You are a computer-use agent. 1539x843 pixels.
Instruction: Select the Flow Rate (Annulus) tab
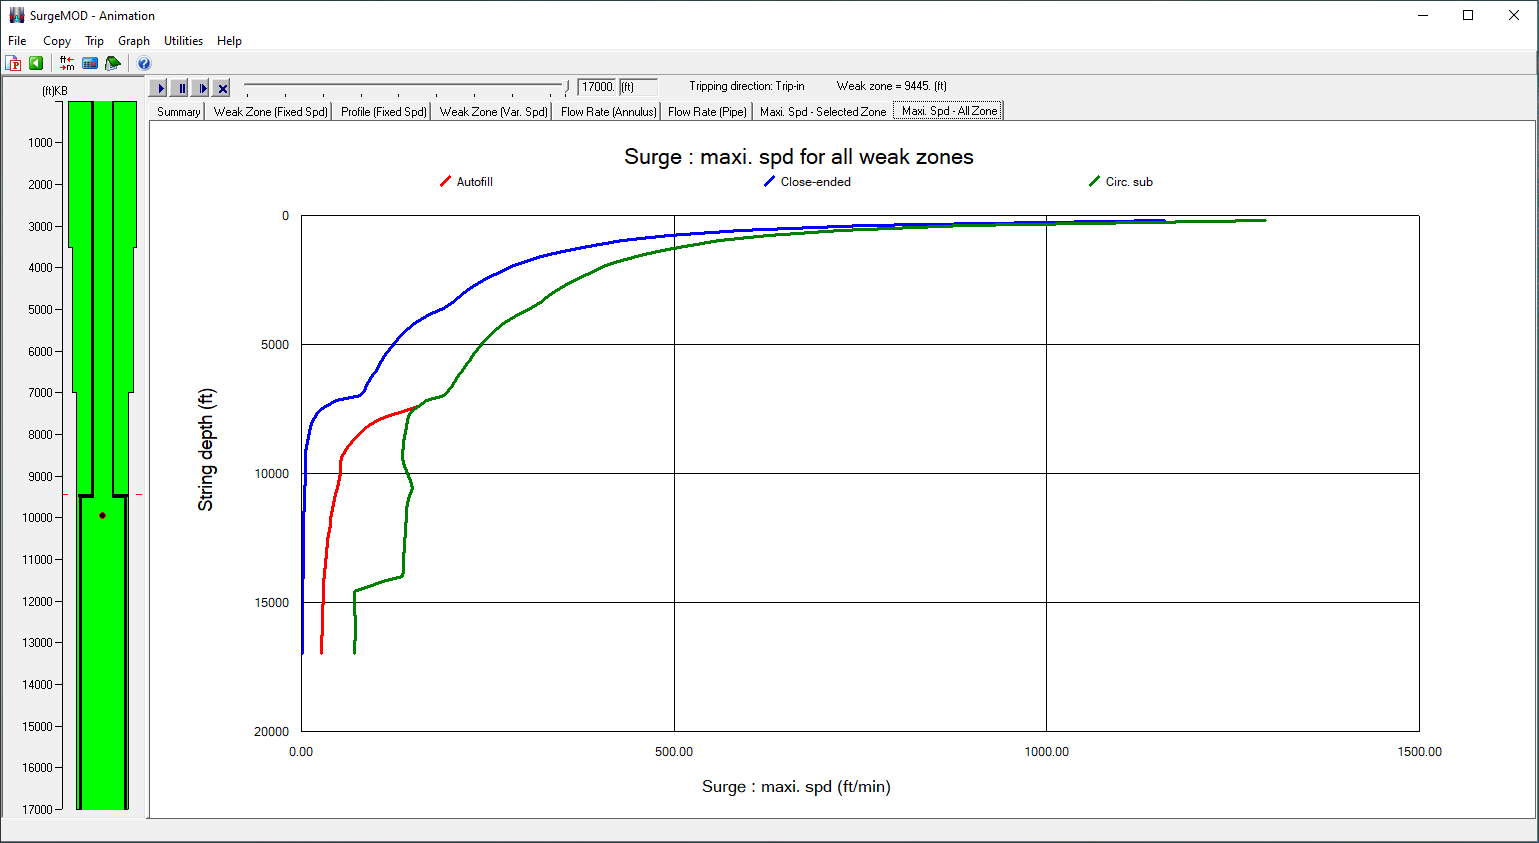608,112
